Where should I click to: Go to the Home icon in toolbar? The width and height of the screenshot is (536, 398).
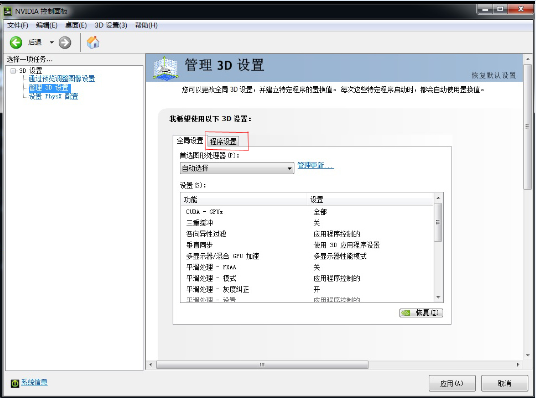coord(93,42)
